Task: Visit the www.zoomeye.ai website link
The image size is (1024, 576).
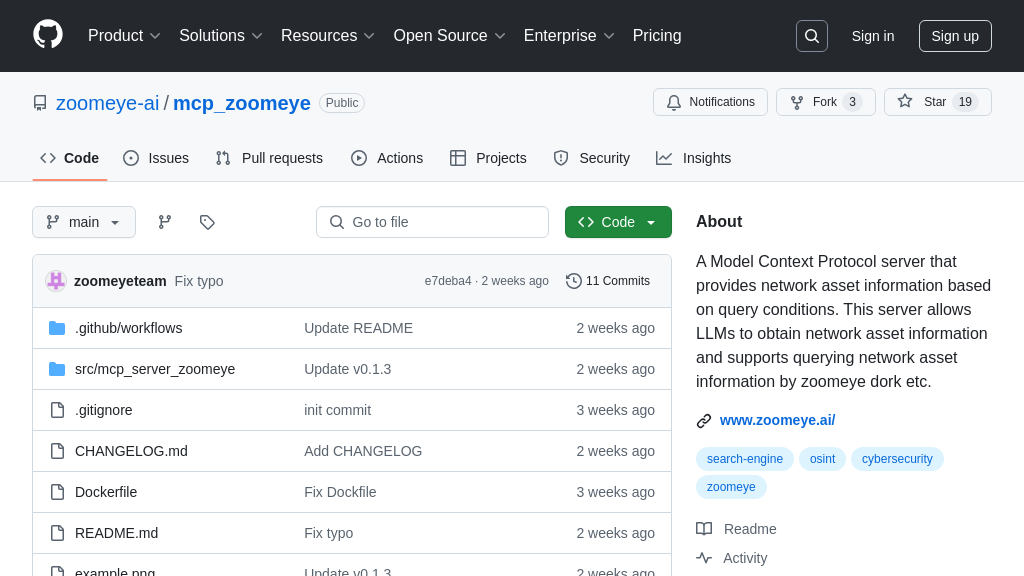Action: coord(777,421)
